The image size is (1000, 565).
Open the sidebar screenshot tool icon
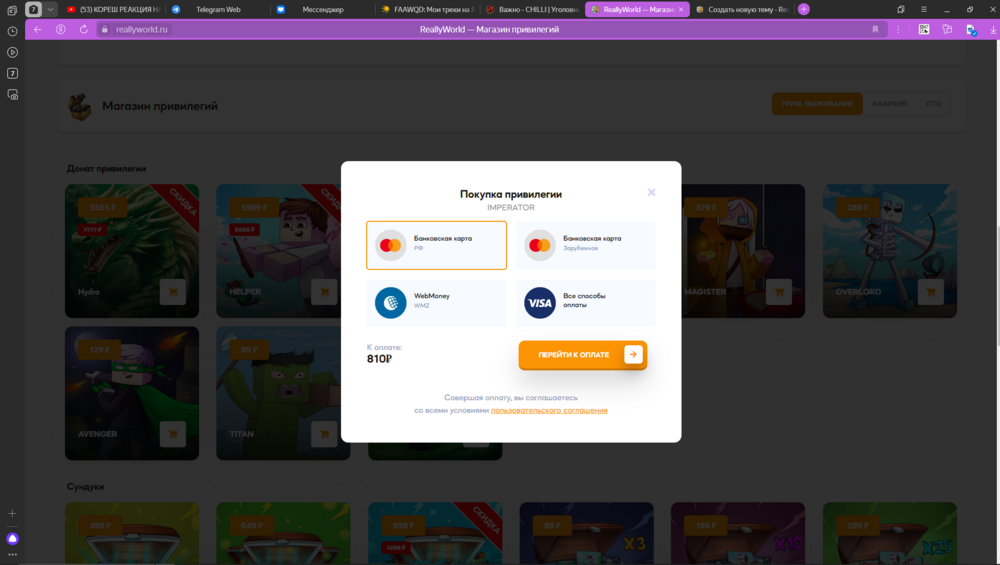point(12,94)
